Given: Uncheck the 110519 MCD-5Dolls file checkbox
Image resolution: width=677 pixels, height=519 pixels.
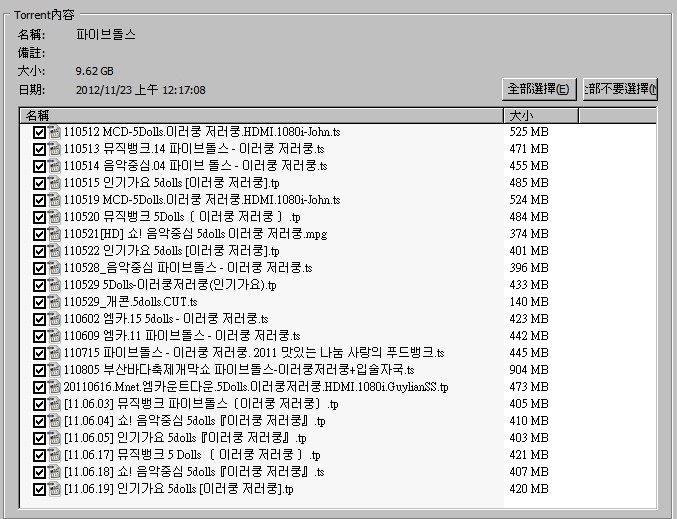Looking at the screenshot, I should (x=39, y=200).
